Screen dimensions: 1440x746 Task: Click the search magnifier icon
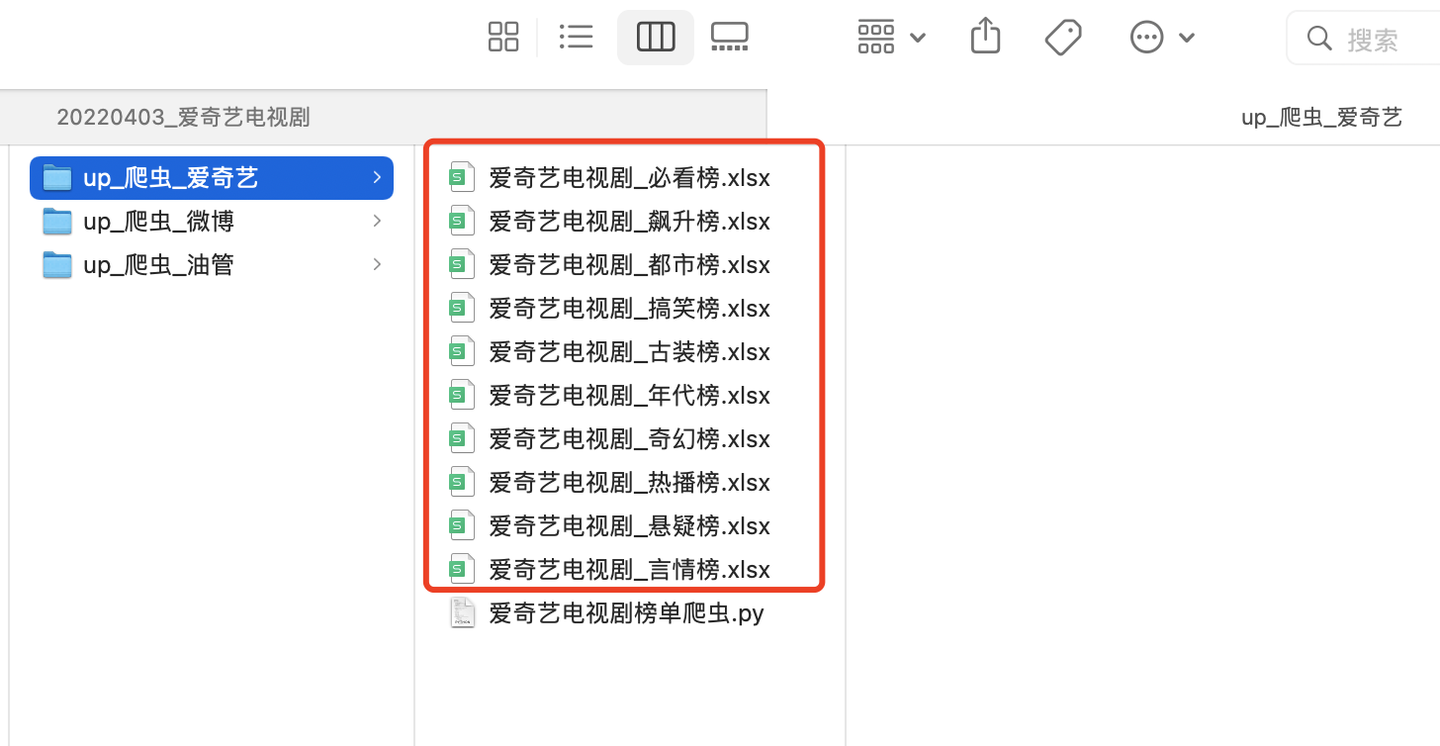(1320, 39)
